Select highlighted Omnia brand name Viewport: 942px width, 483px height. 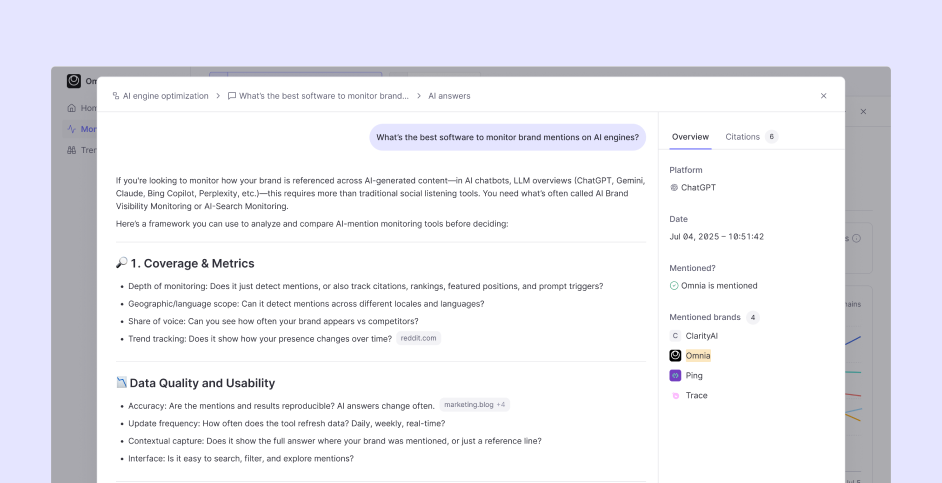(698, 356)
